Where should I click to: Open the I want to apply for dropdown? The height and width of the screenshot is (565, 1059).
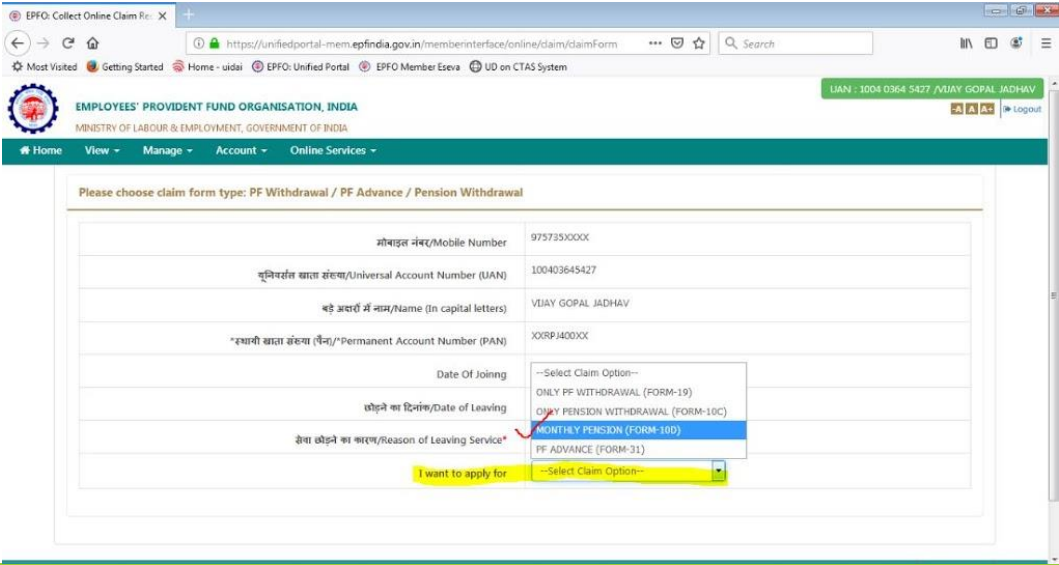628,471
